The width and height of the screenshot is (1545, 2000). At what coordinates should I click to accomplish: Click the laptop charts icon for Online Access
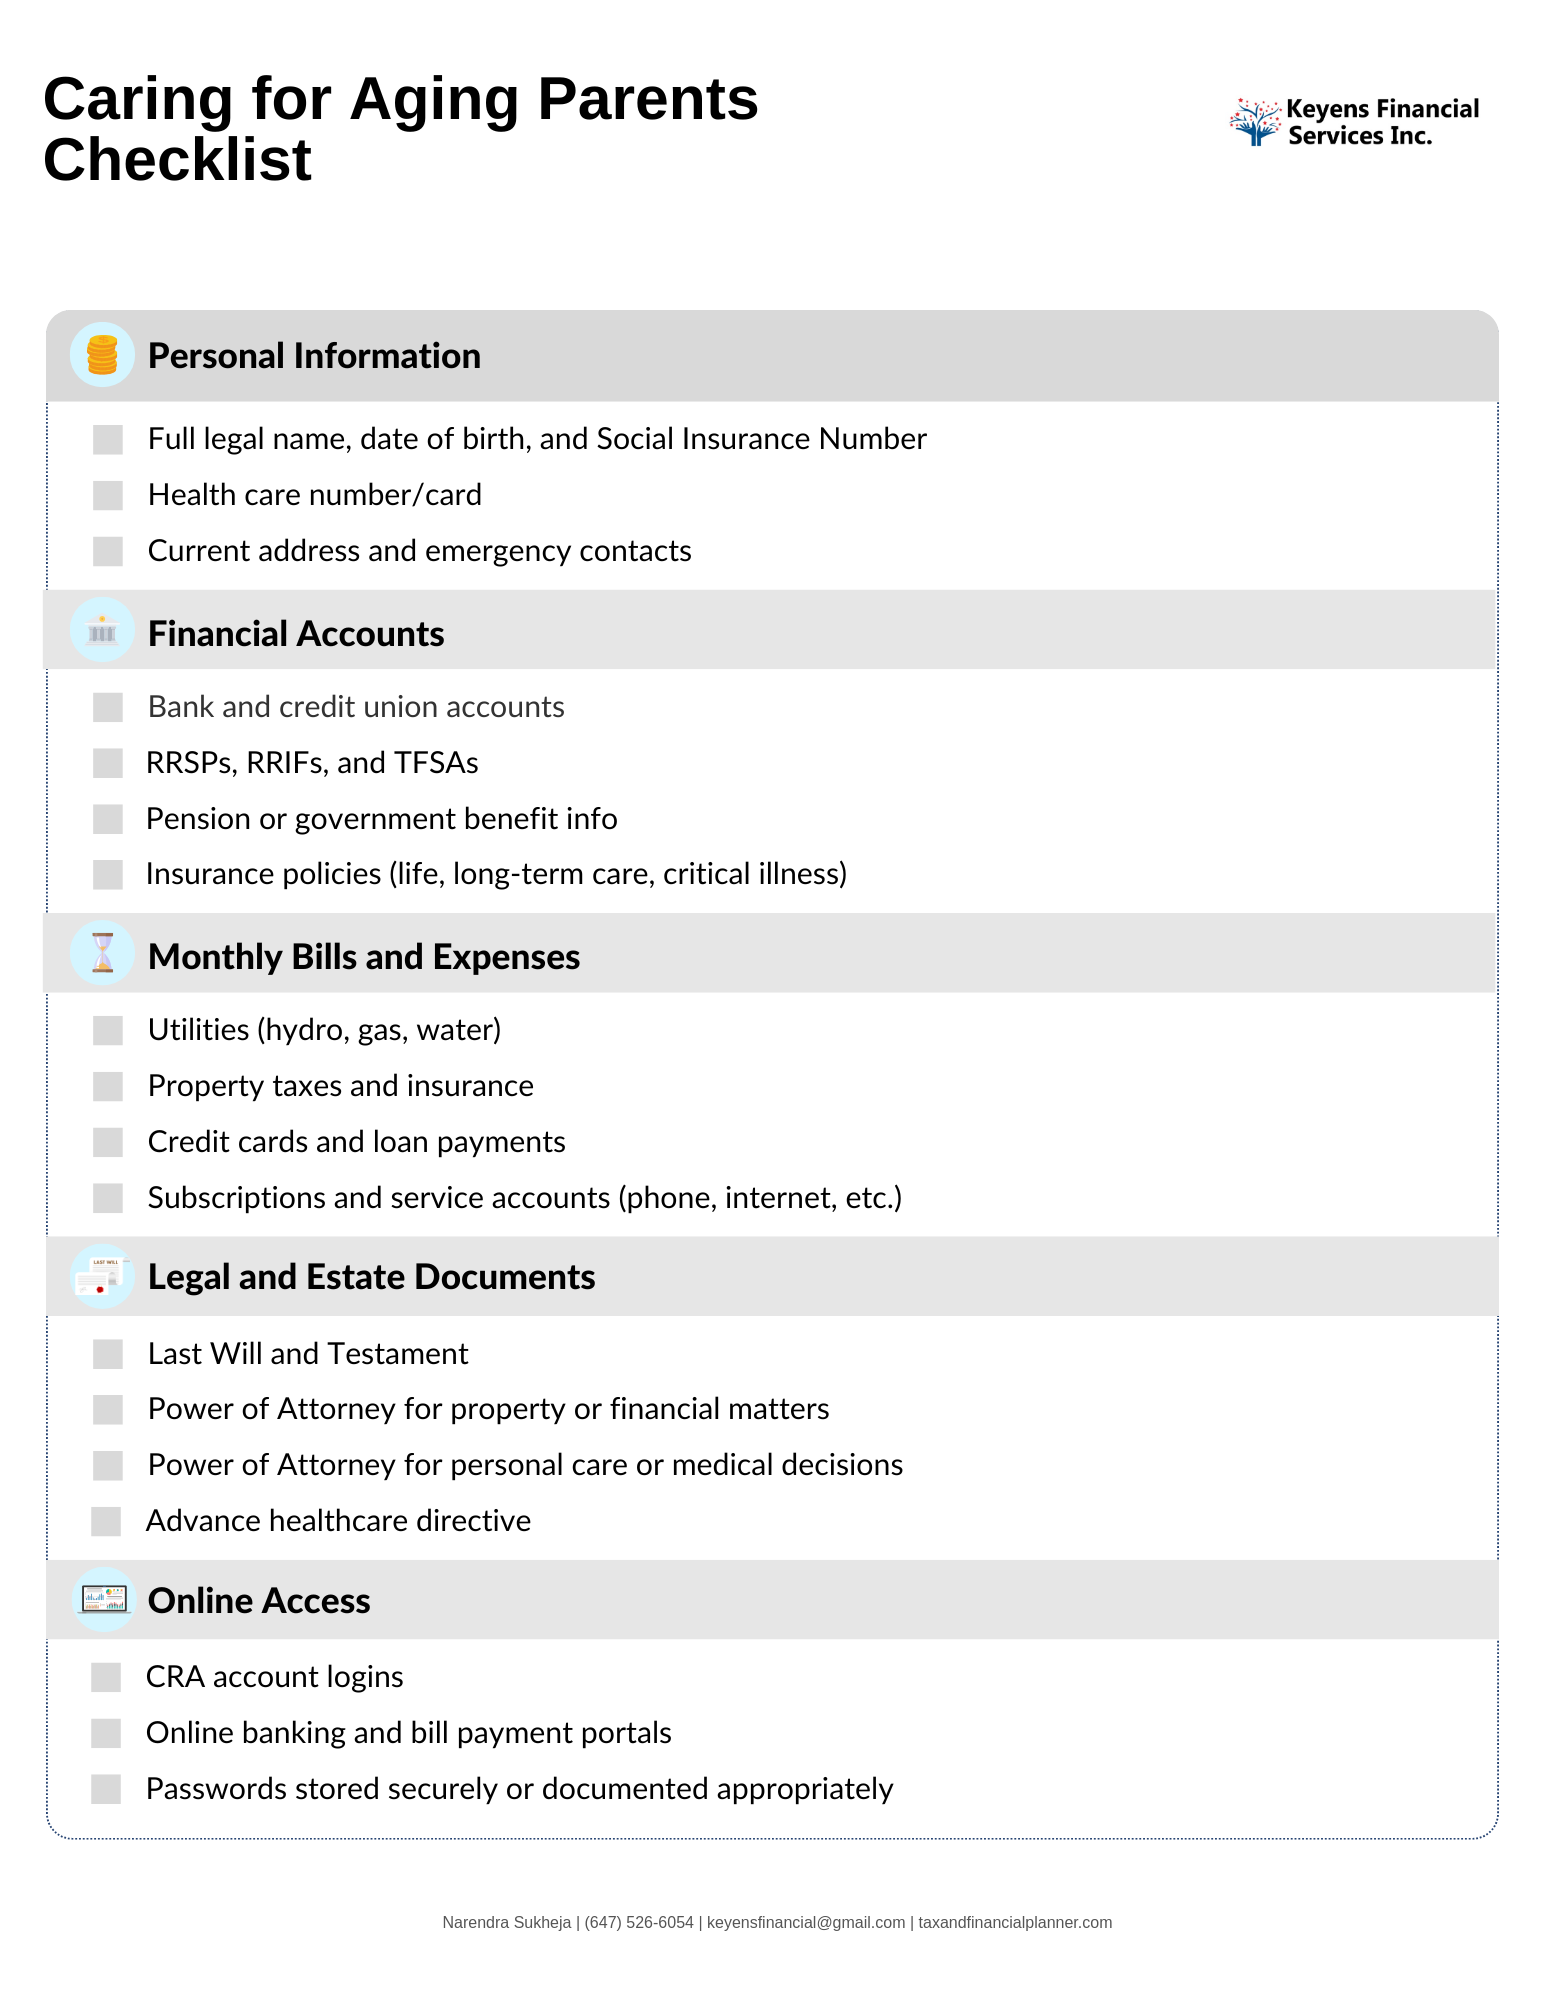(x=102, y=1600)
